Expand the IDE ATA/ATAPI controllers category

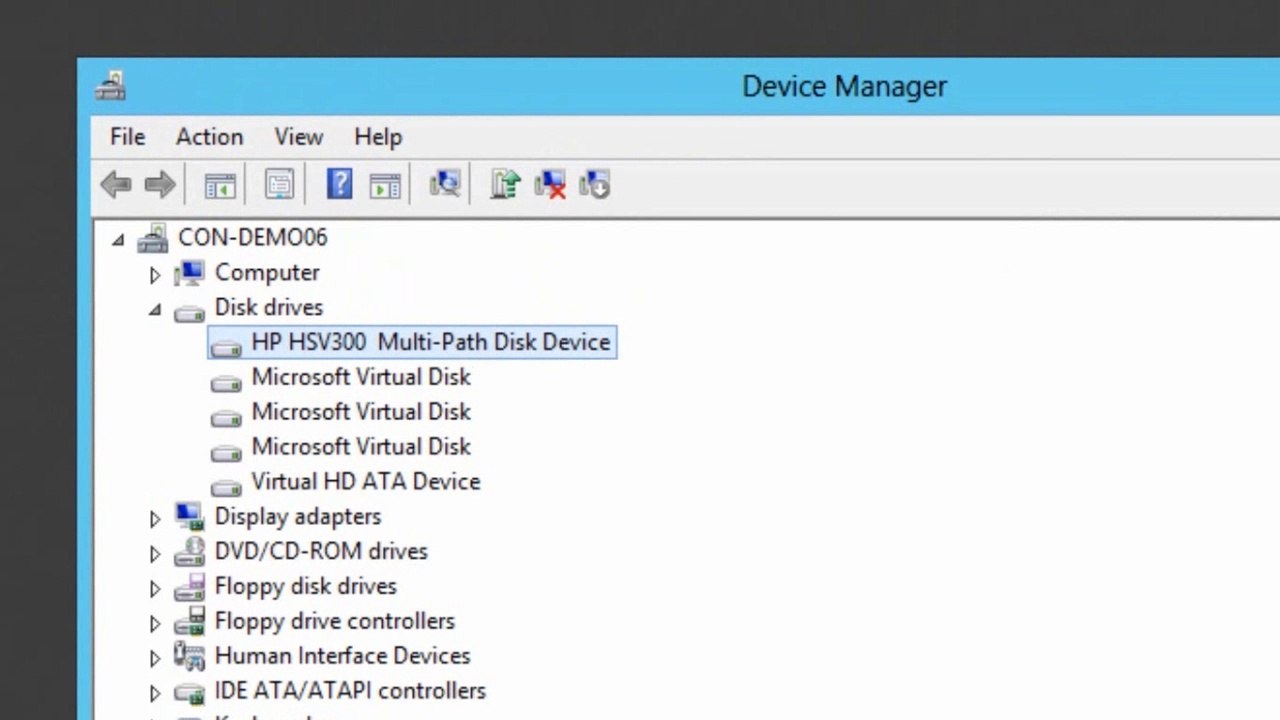click(155, 693)
